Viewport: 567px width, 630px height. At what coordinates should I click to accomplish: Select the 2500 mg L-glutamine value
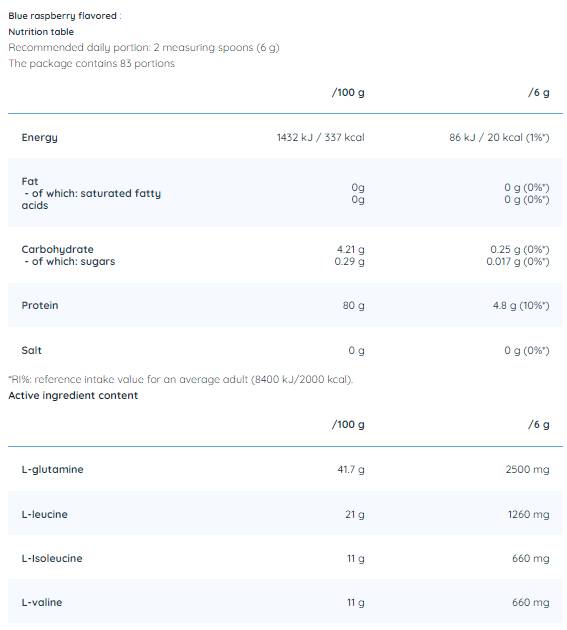tap(527, 469)
